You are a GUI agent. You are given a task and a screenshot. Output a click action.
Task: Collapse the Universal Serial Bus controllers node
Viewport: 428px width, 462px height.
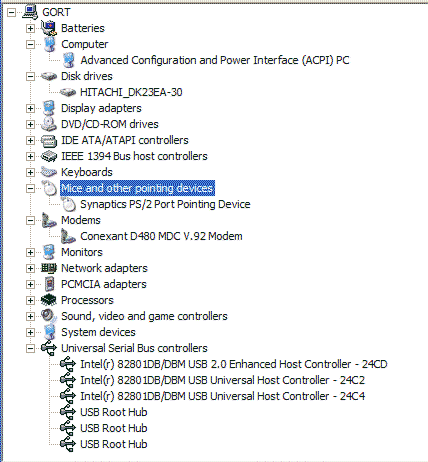[30, 348]
